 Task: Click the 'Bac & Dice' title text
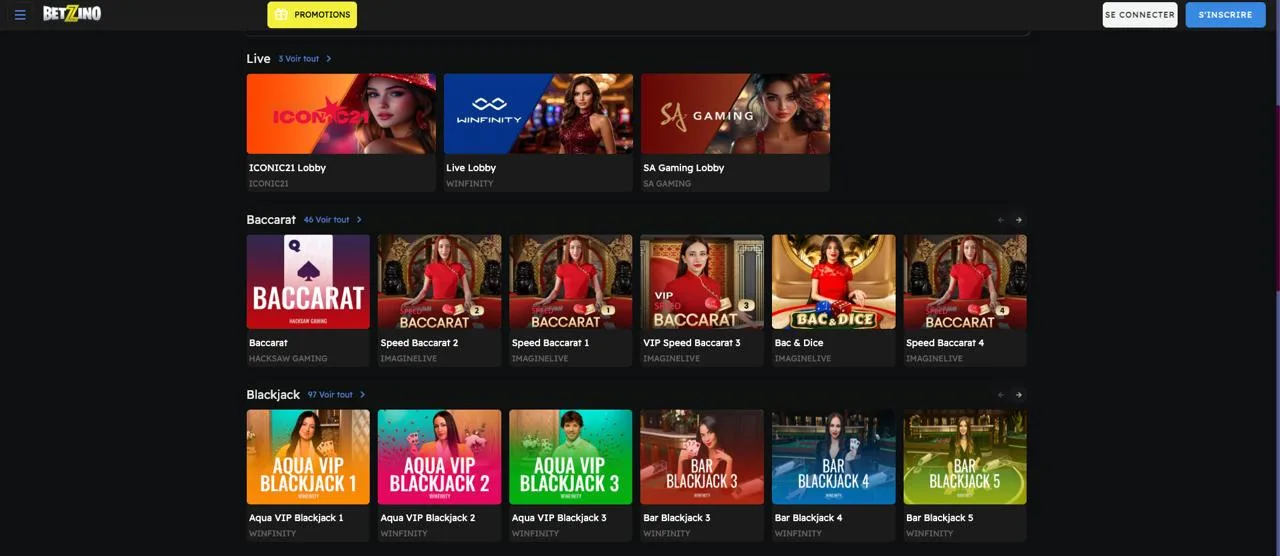pos(799,343)
